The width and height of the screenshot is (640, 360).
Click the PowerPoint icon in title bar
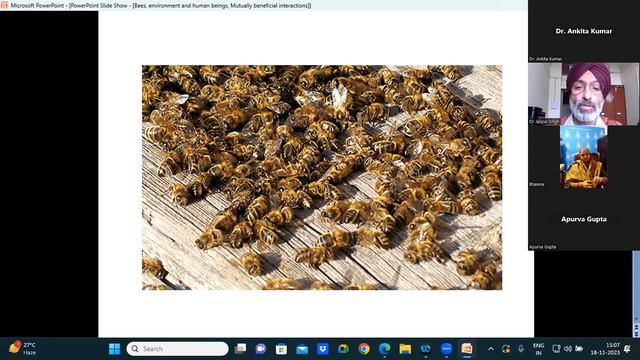[x=4, y=5]
